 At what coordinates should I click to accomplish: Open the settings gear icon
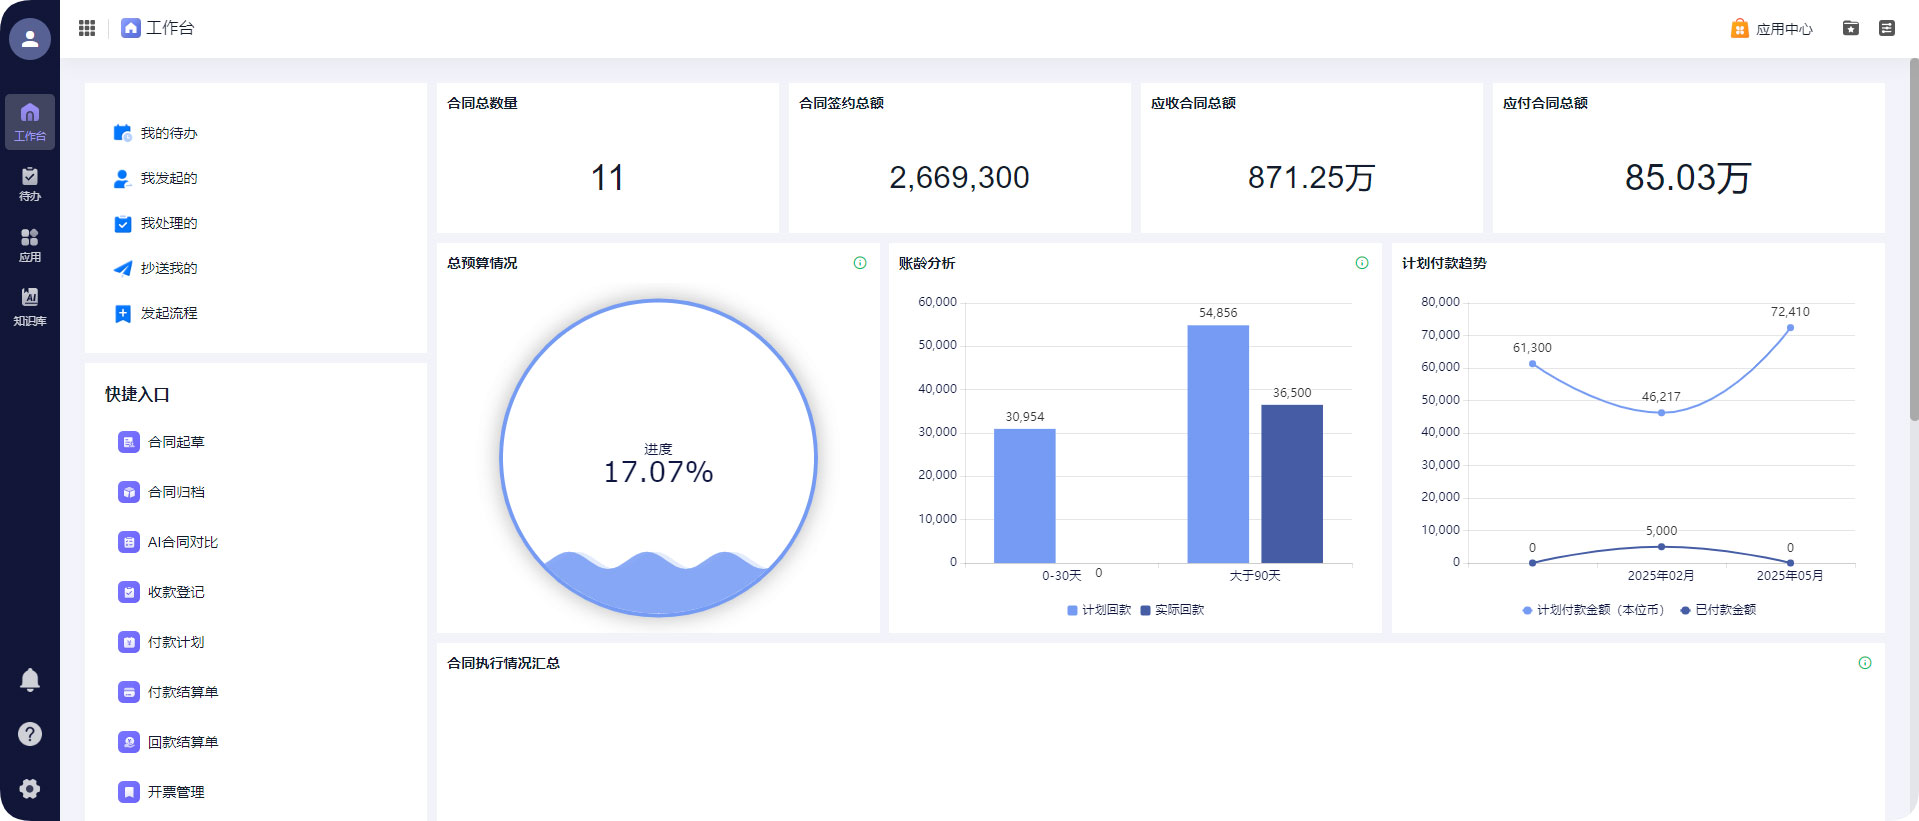30,788
